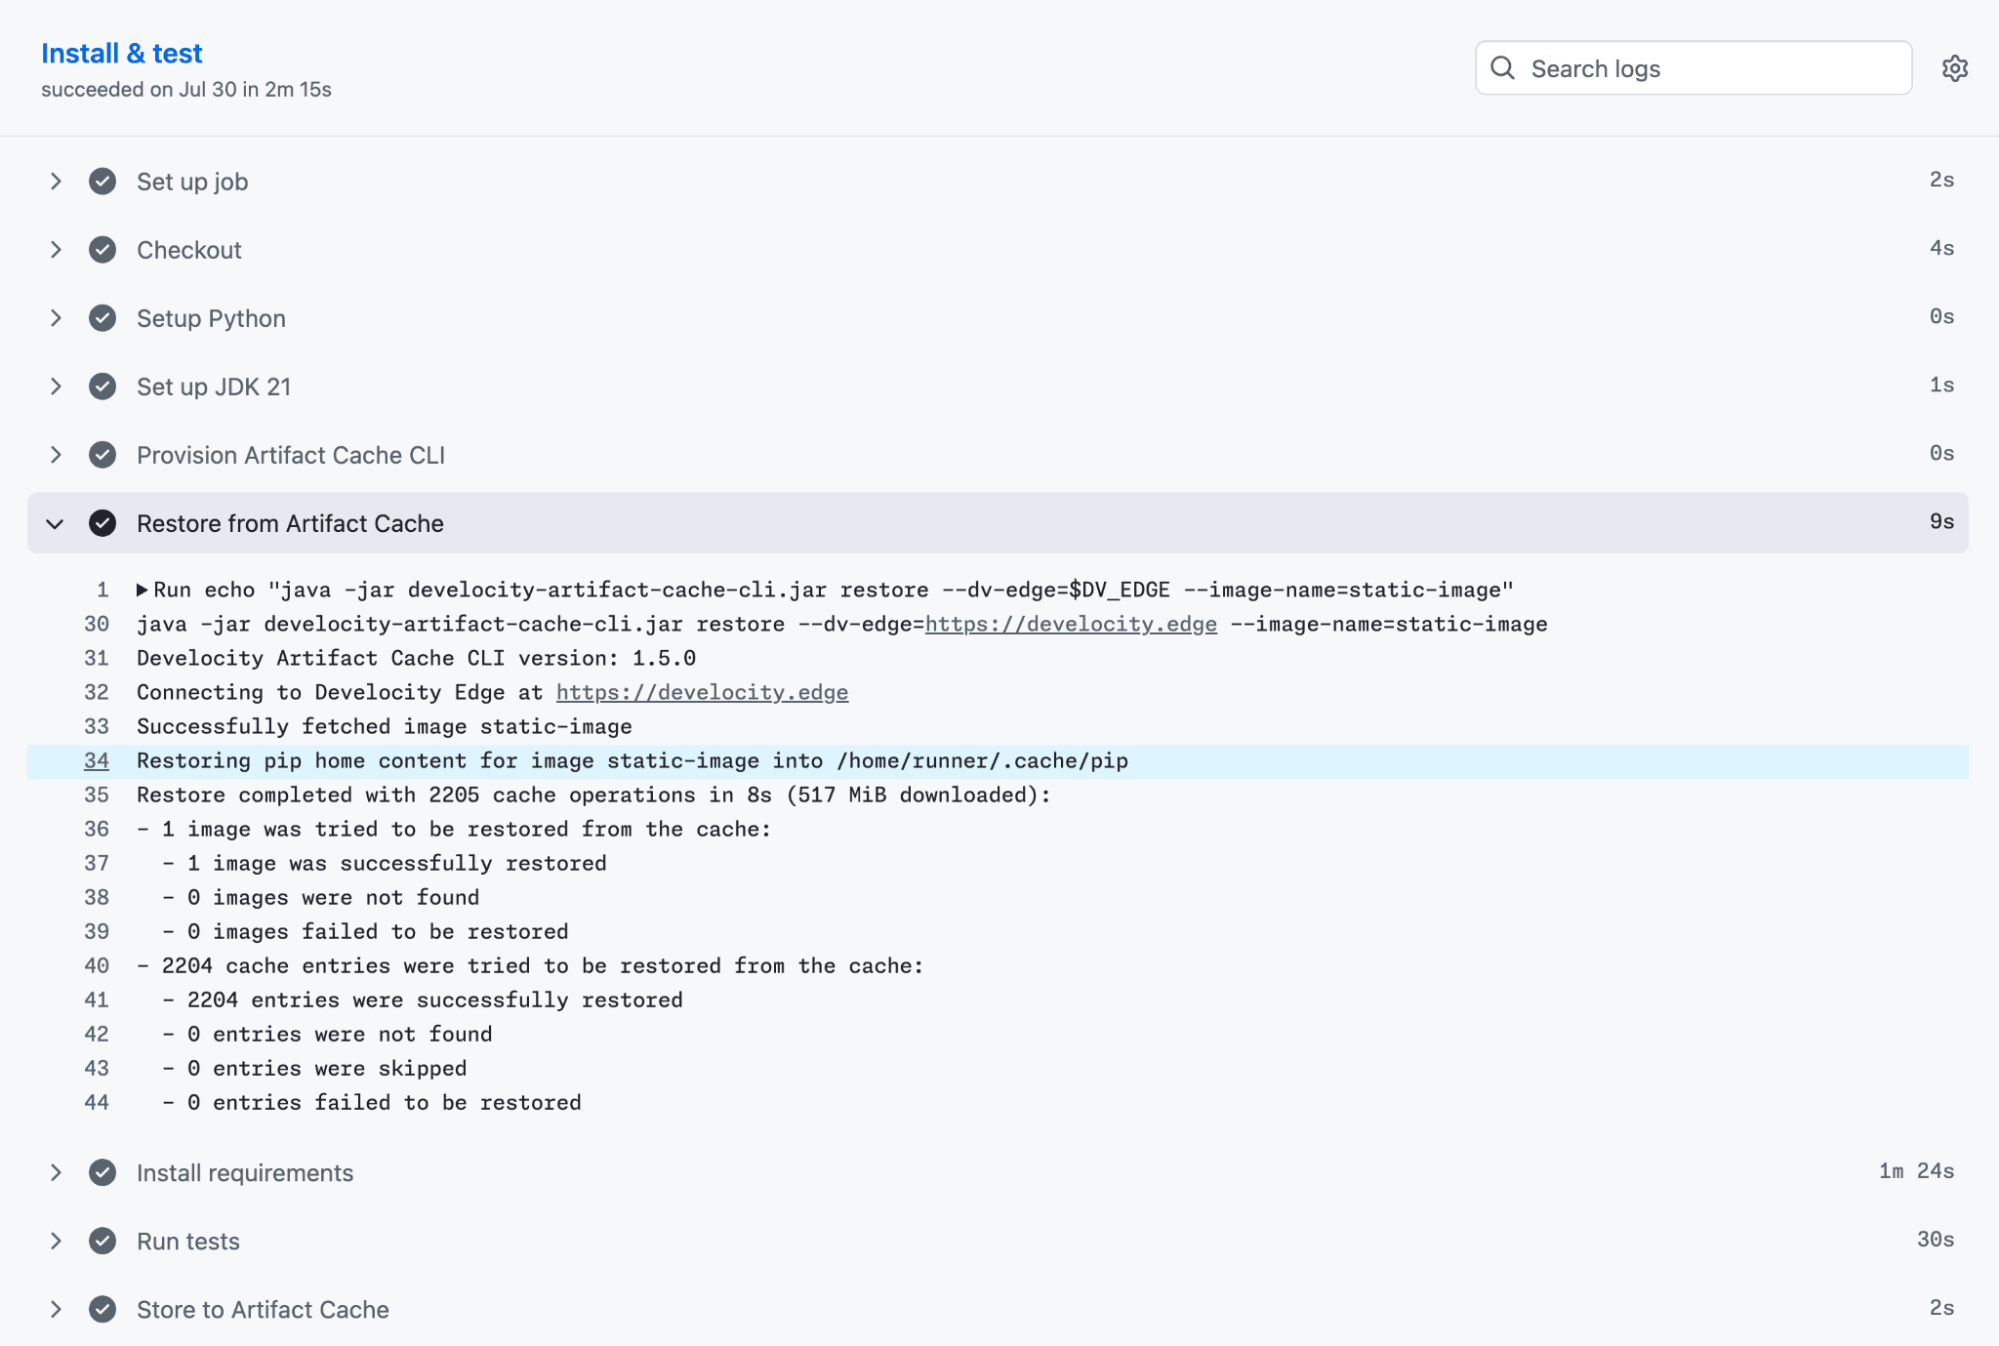
Task: Click log line number 35
Action: 96,794
